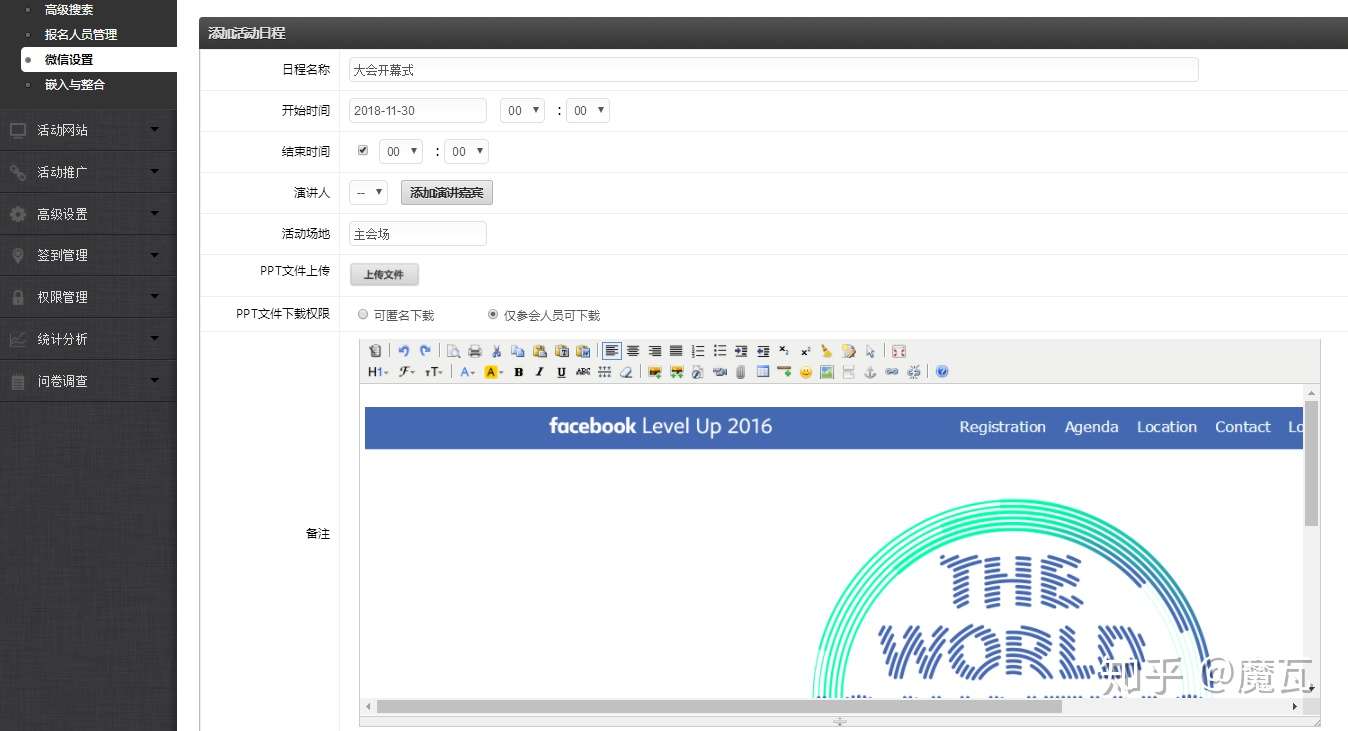Toggle the 结束时间 checkbox
1348x731 pixels.
[363, 150]
